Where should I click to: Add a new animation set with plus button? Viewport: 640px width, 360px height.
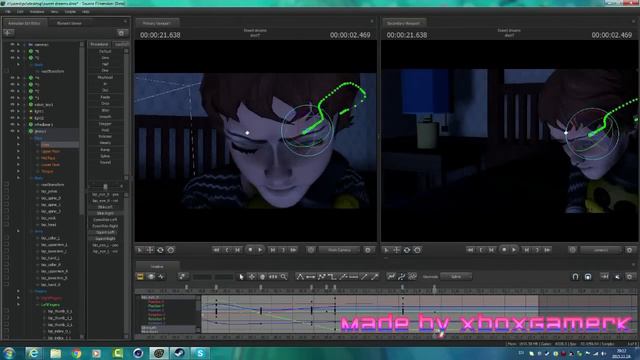[x=9, y=33]
